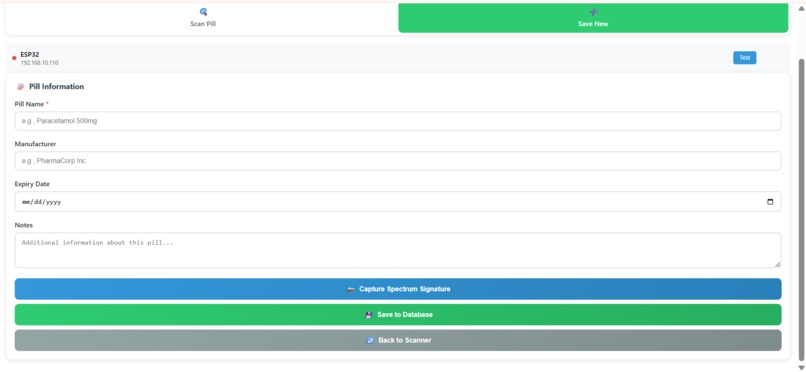Click the page scrollbar up arrow
This screenshot has height=372, width=806.
[x=801, y=9]
